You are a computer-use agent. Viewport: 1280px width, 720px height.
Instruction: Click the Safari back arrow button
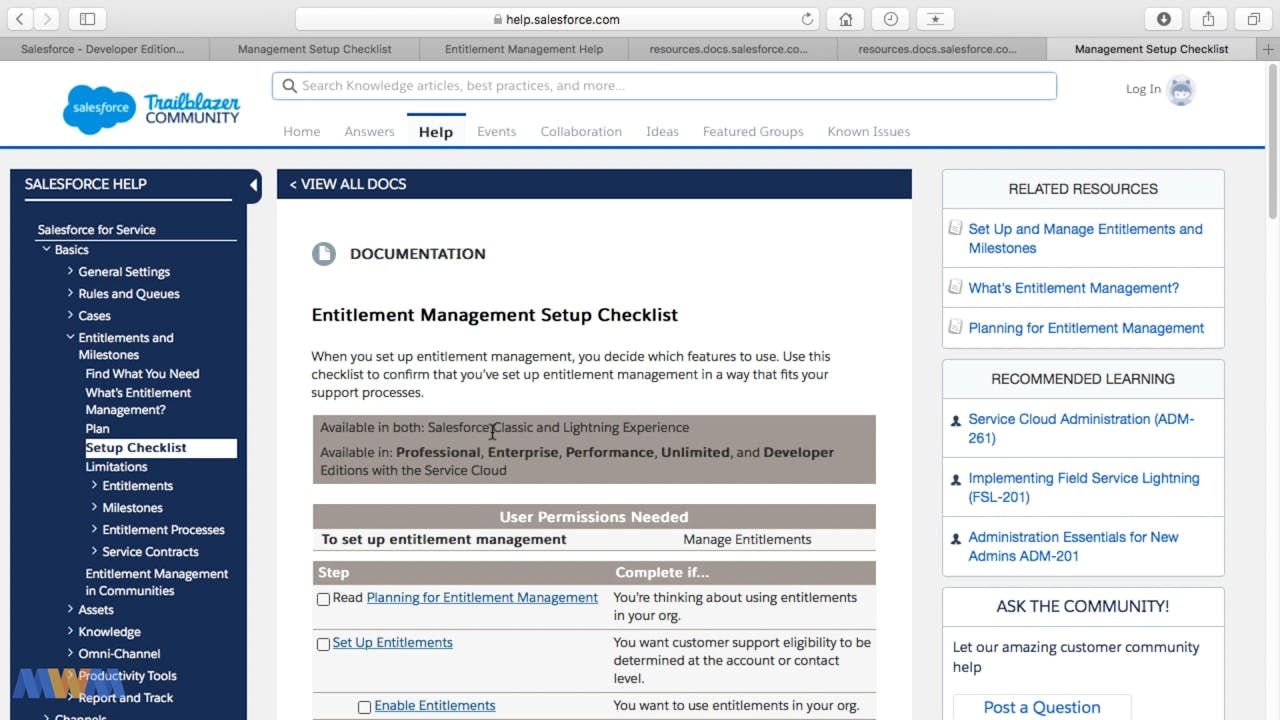point(20,19)
